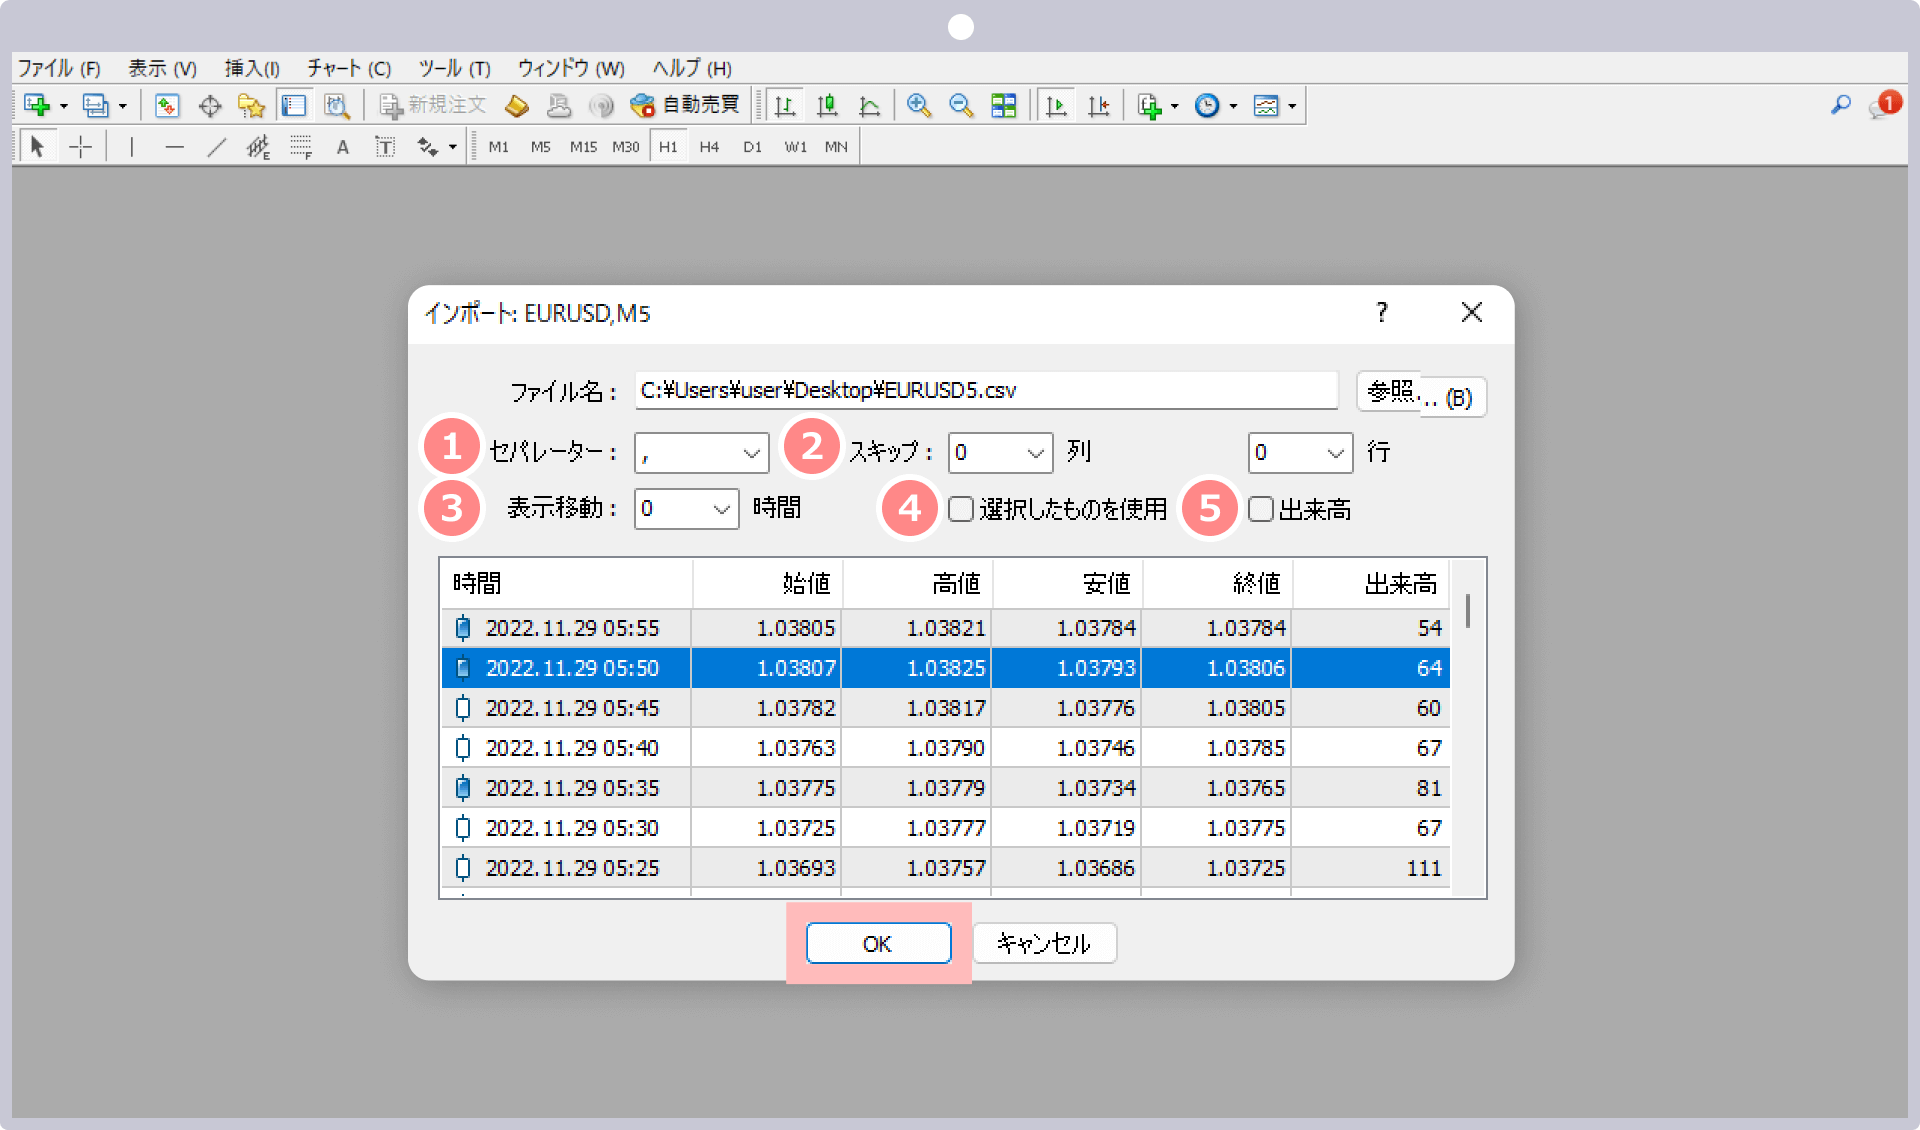
Task: Open the 表示移動 hours dropdown
Action: point(686,509)
